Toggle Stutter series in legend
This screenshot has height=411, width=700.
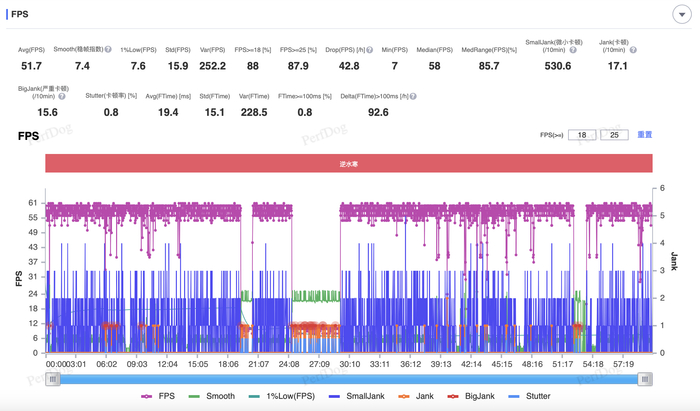click(x=529, y=396)
